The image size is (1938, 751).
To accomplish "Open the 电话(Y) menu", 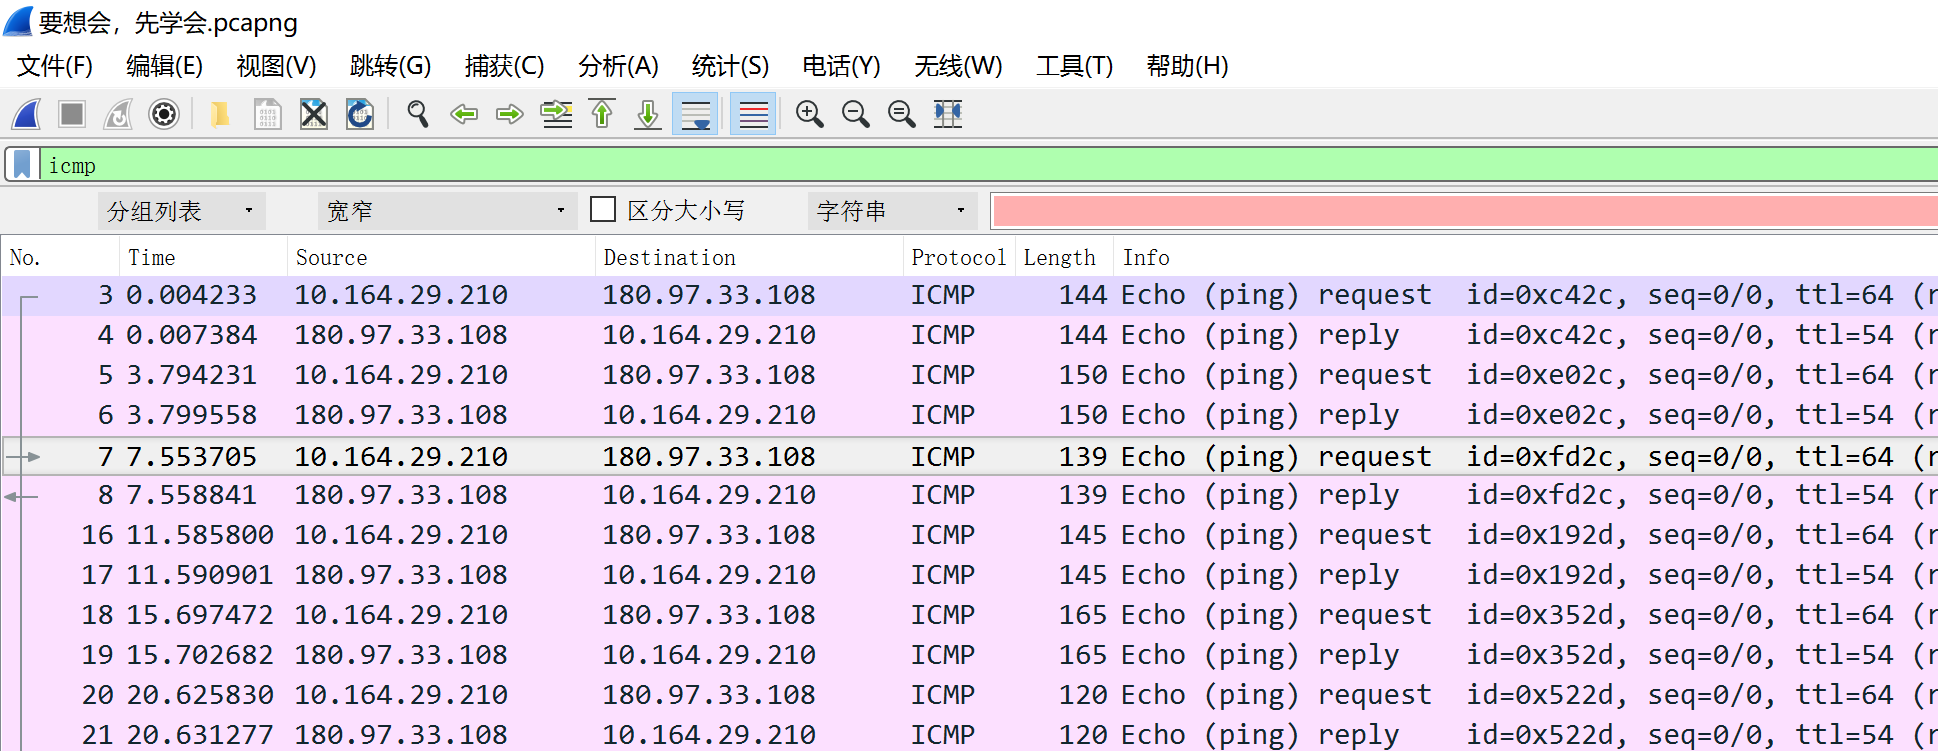I will (x=841, y=66).
